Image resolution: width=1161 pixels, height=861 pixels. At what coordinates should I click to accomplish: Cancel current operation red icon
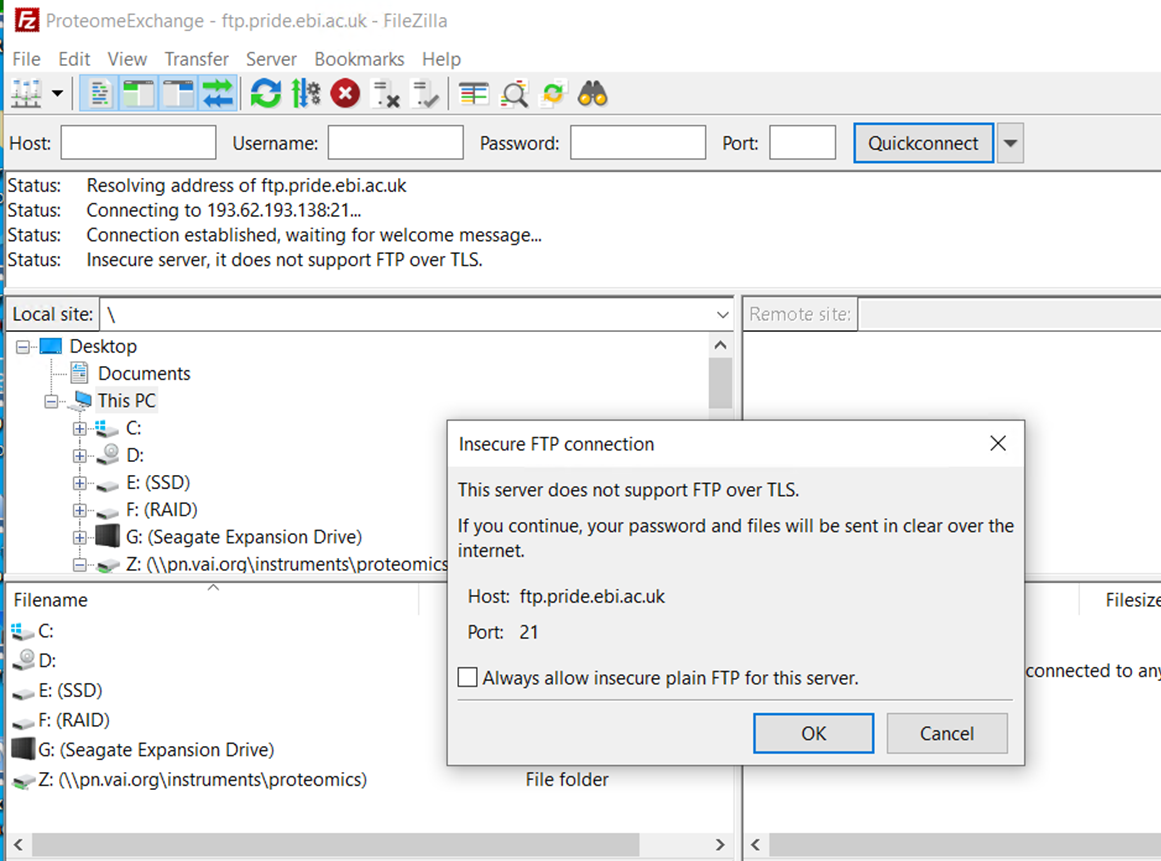click(345, 94)
